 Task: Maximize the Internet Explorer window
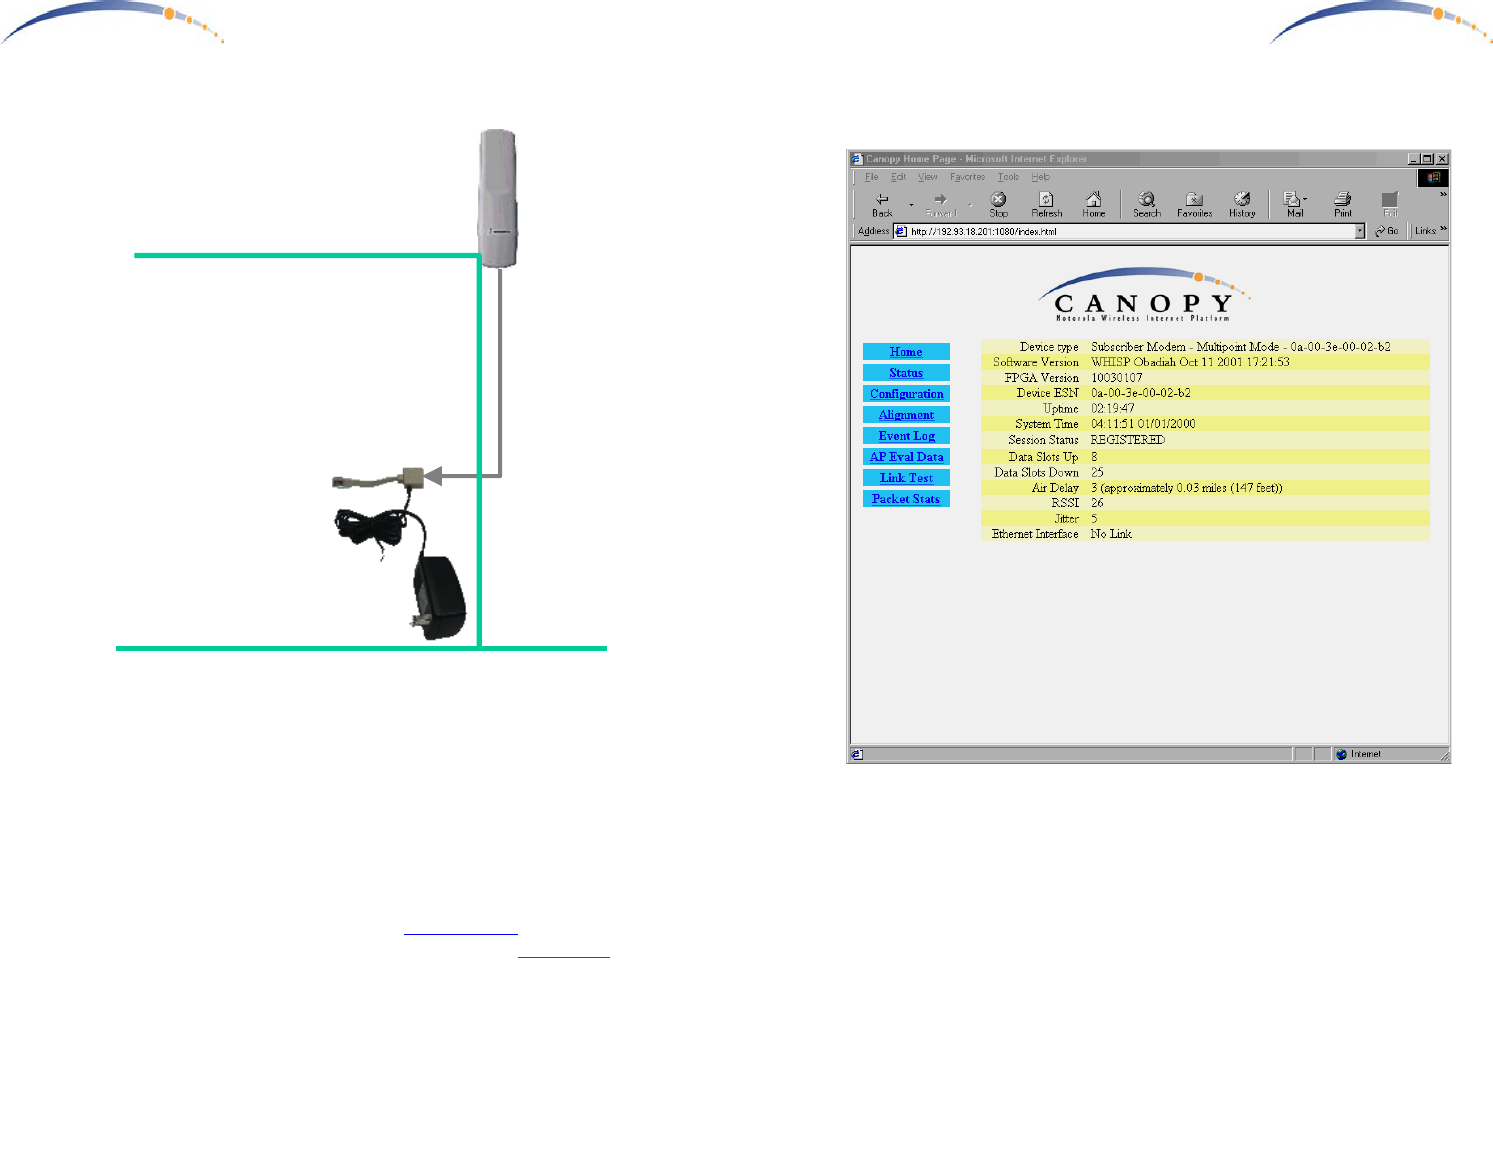tap(1427, 159)
